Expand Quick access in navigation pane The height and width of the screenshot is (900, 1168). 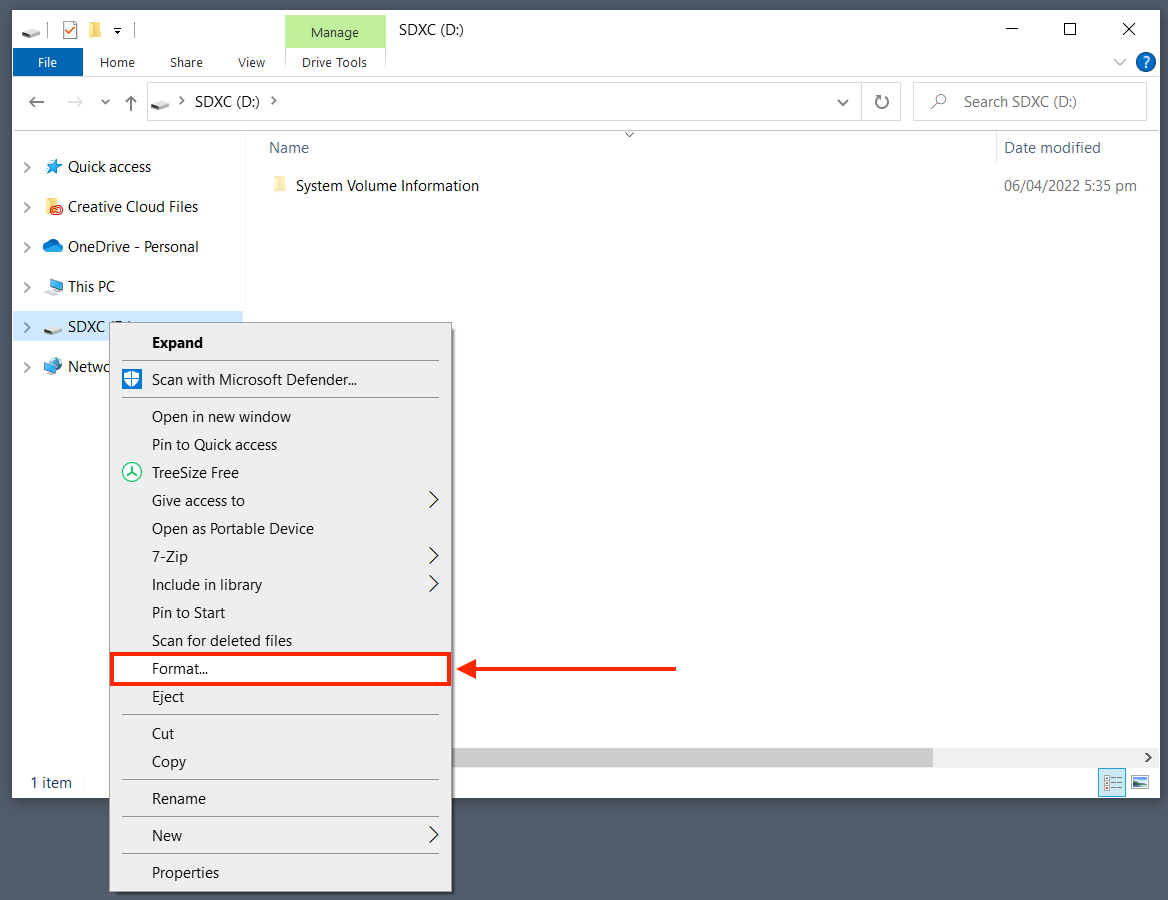click(28, 167)
